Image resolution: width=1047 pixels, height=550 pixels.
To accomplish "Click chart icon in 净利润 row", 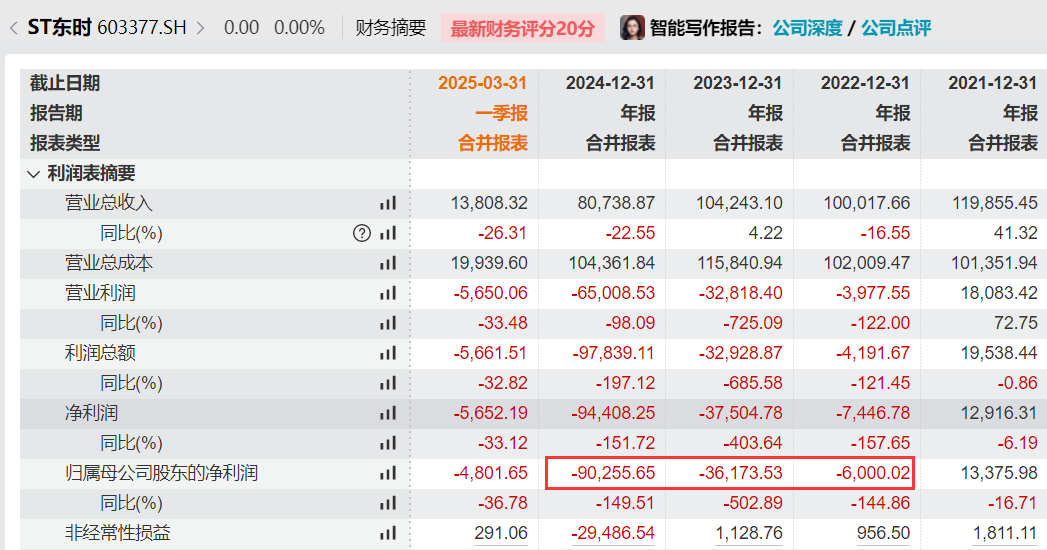I will click(x=387, y=413).
